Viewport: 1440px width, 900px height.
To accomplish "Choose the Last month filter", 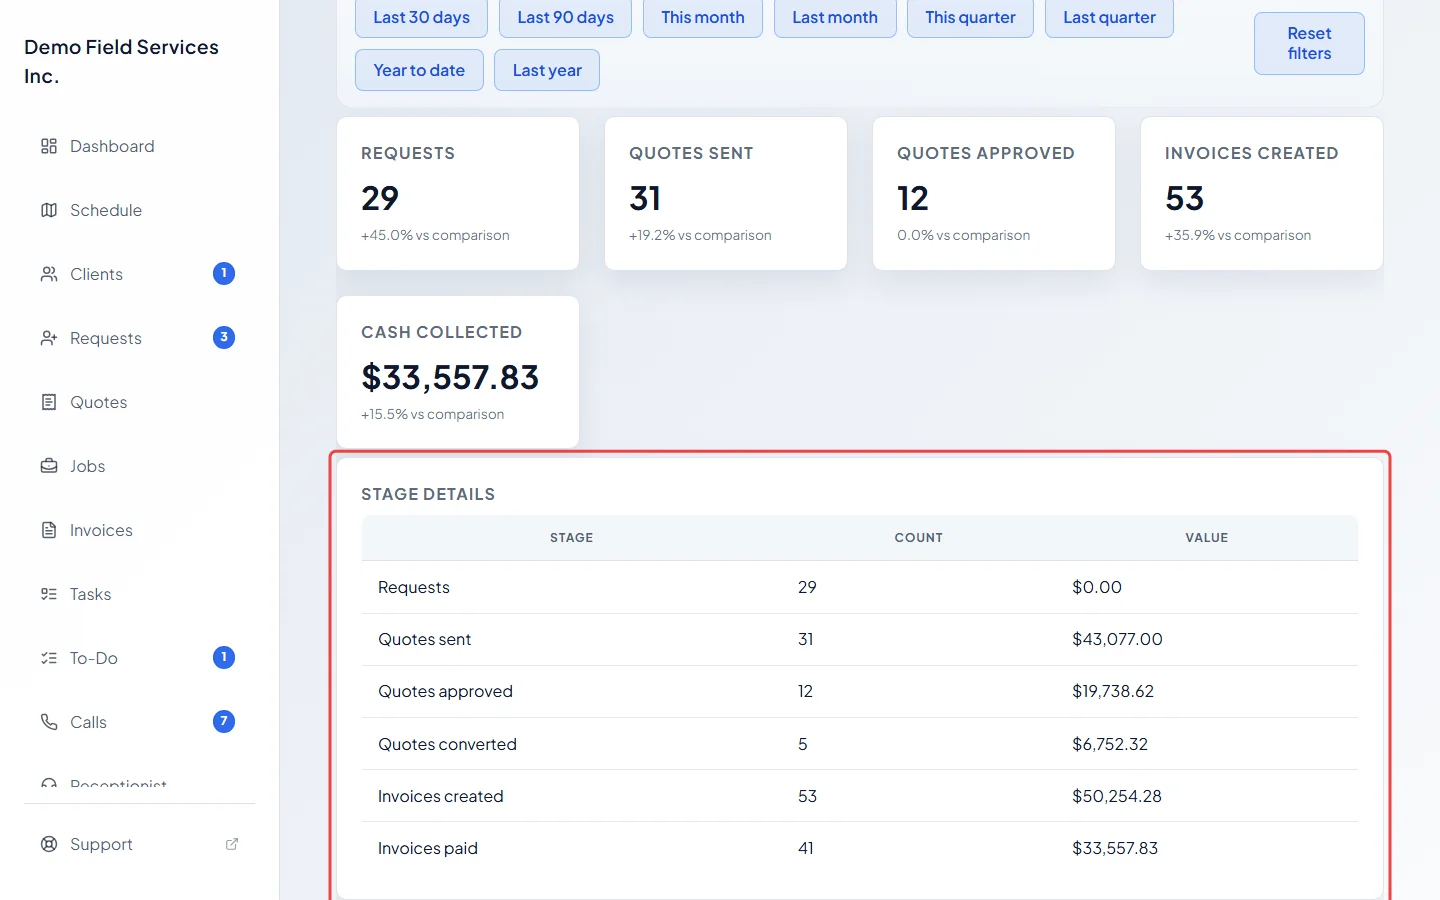I will 835,18.
